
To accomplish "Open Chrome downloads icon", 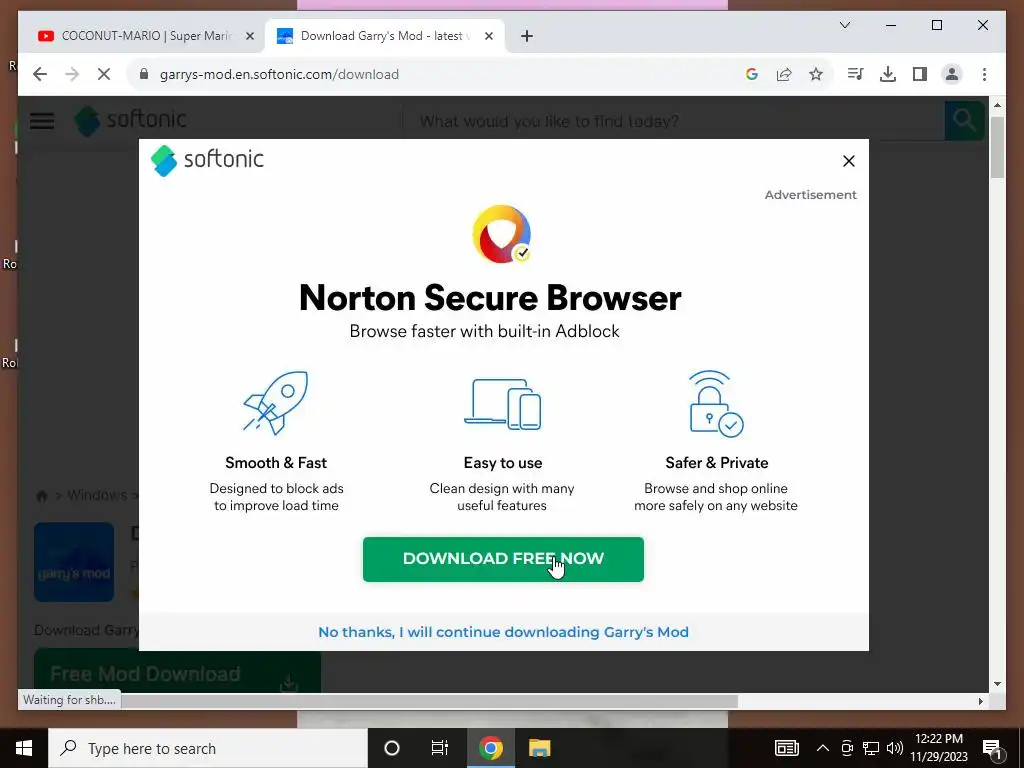I will click(x=888, y=74).
